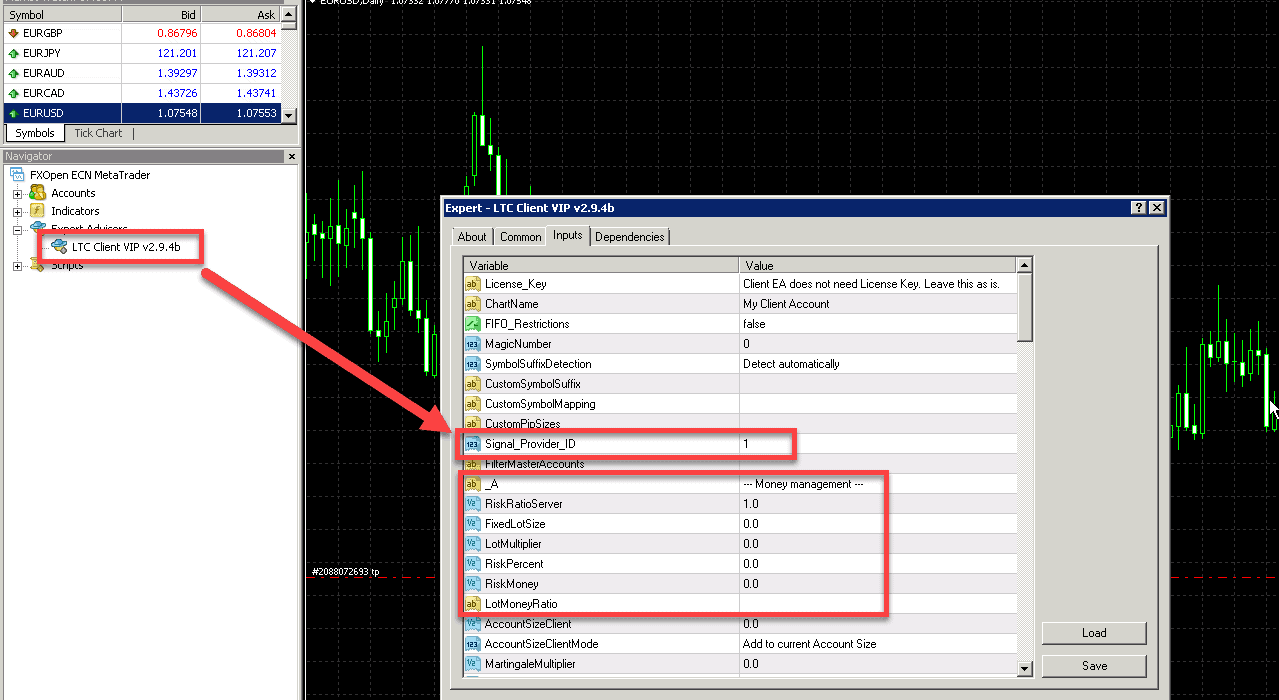Click the inputs list scroll-up arrow
Image resolution: width=1279 pixels, height=700 pixels.
coord(1024,265)
